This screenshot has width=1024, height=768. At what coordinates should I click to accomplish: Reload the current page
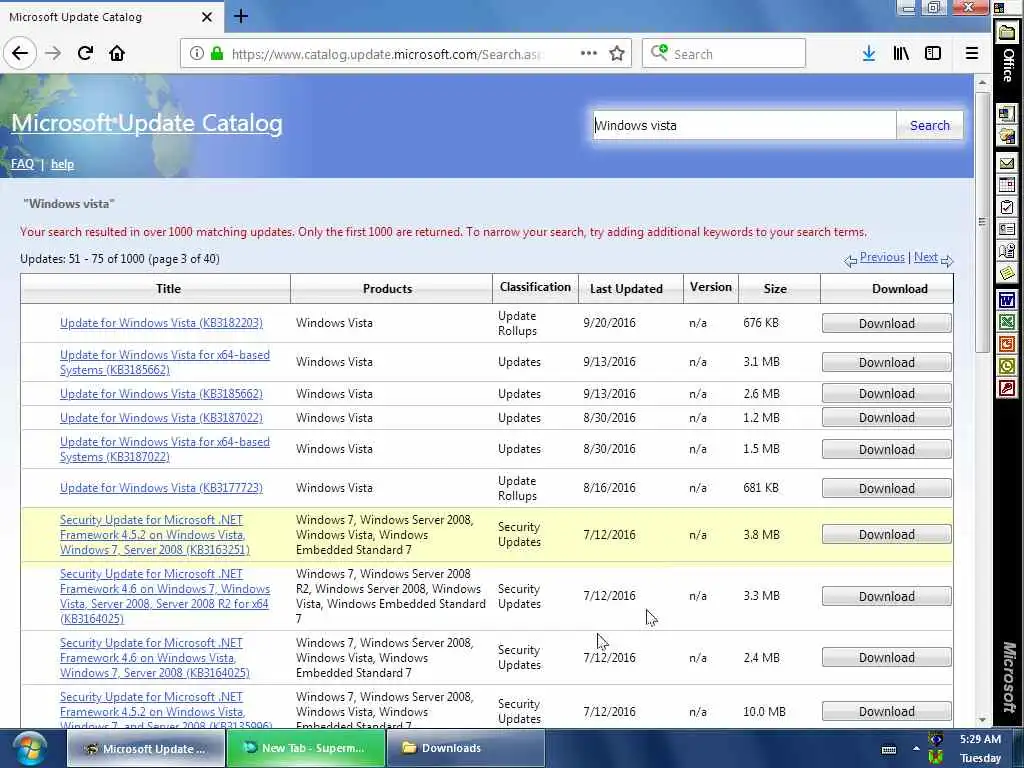85,53
